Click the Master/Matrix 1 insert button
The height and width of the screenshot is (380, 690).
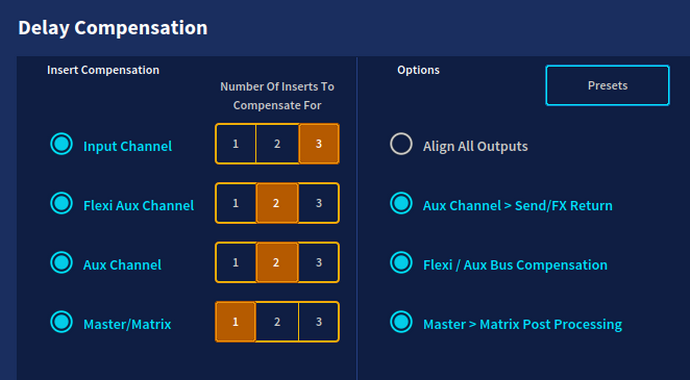(235, 322)
